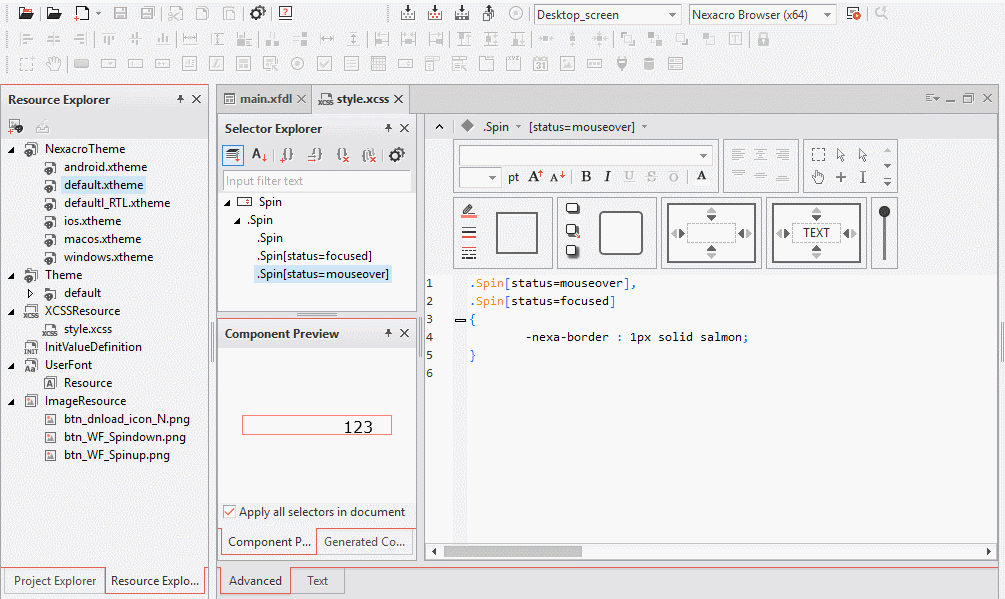Expand the default node under Theme

point(30,293)
